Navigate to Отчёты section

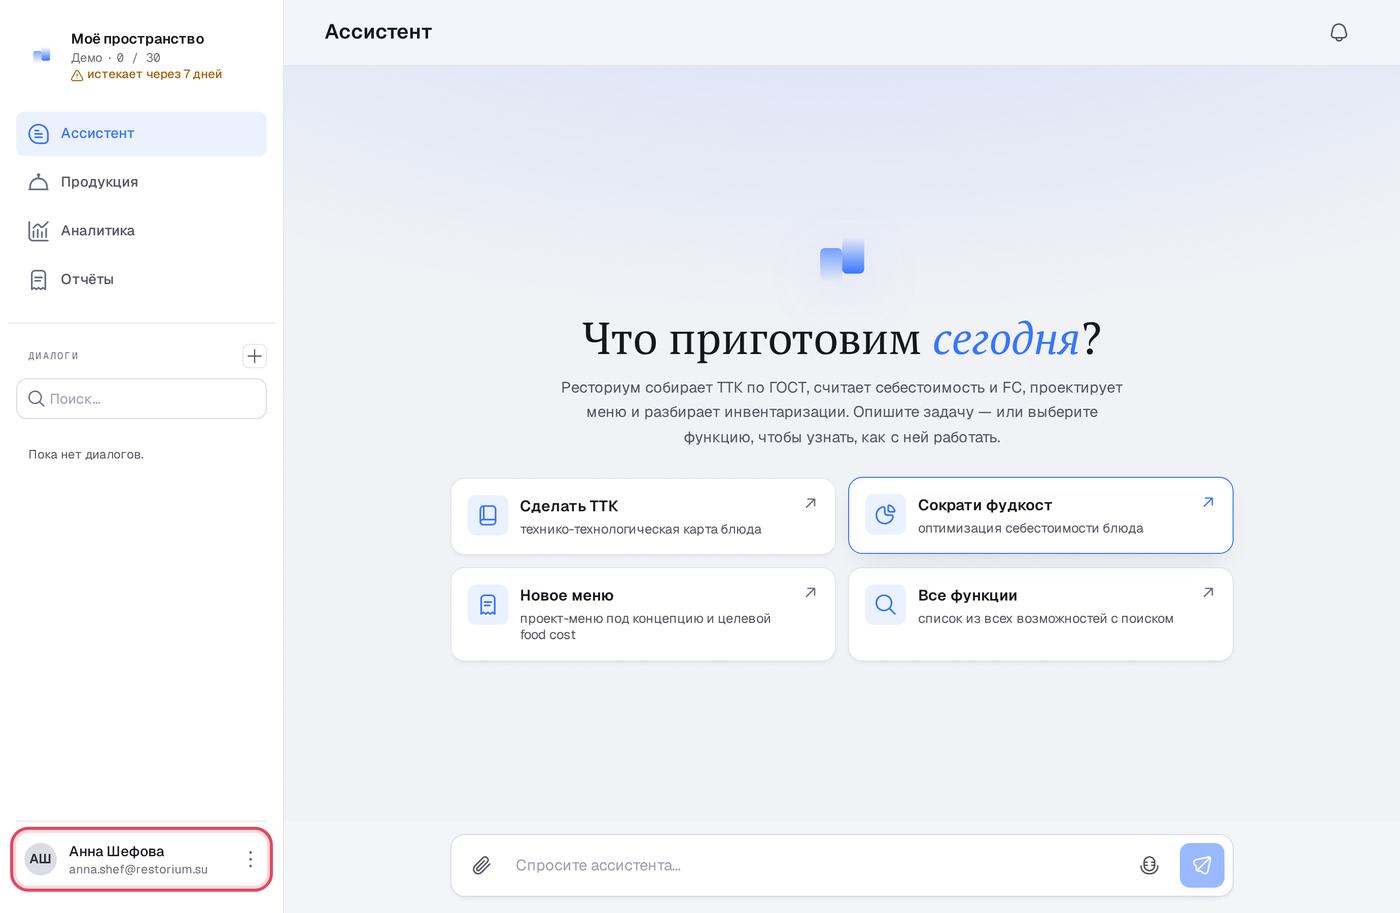click(x=141, y=280)
